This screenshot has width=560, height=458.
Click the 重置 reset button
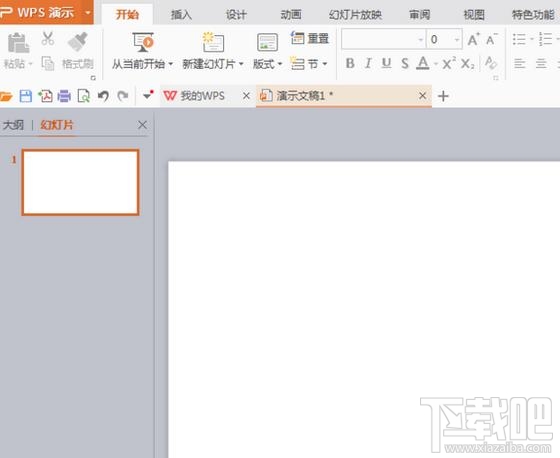[310, 38]
